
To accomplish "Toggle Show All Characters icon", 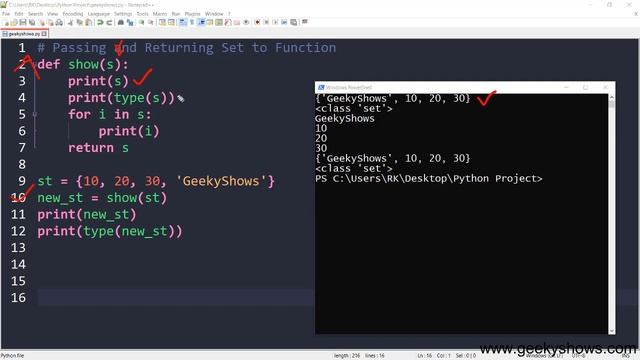I will [x=192, y=22].
